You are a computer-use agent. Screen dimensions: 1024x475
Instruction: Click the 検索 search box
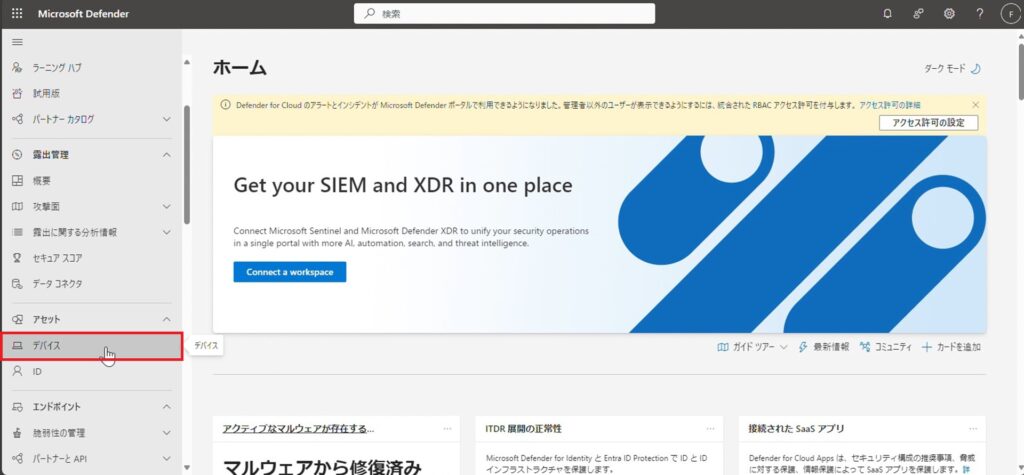tap(505, 14)
